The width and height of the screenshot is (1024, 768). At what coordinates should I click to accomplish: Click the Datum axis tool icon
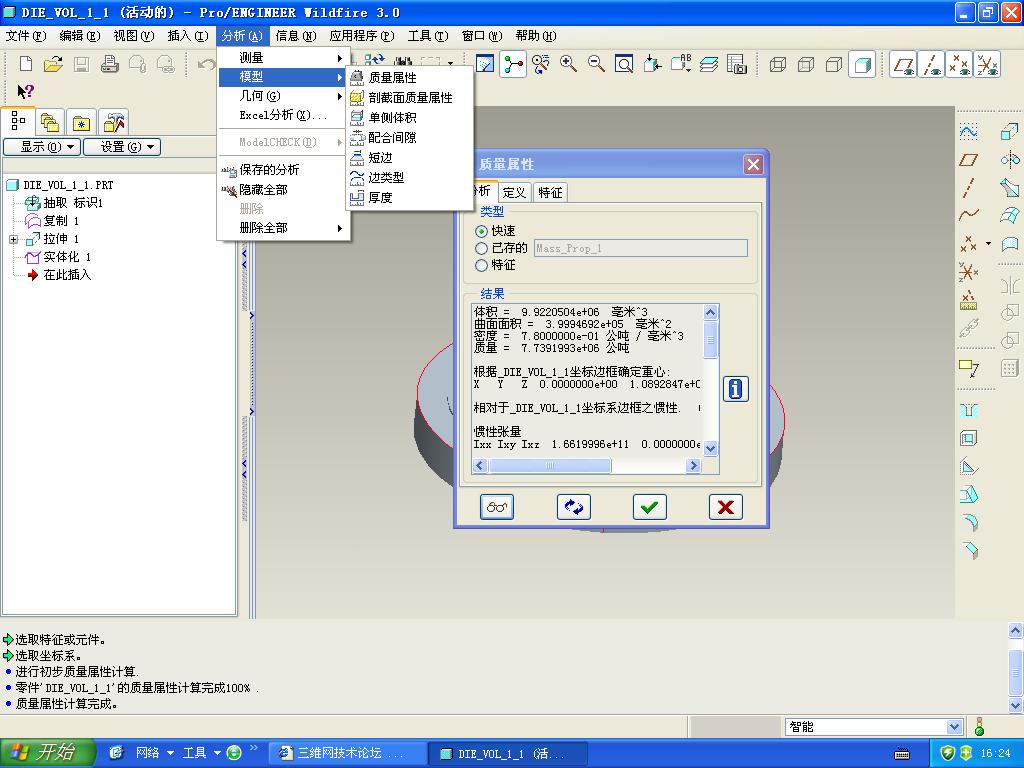tap(968, 187)
